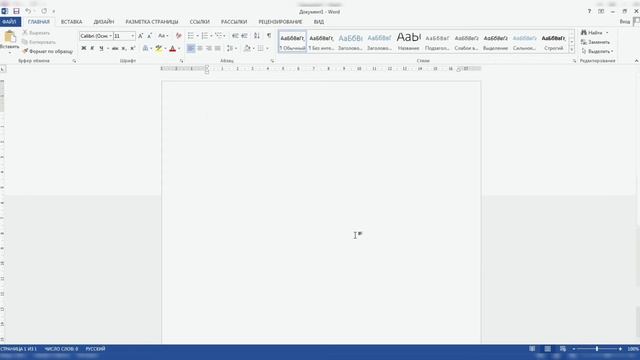Click Вырезать (Cut) button
This screenshot has width=640, height=360.
(36, 33)
